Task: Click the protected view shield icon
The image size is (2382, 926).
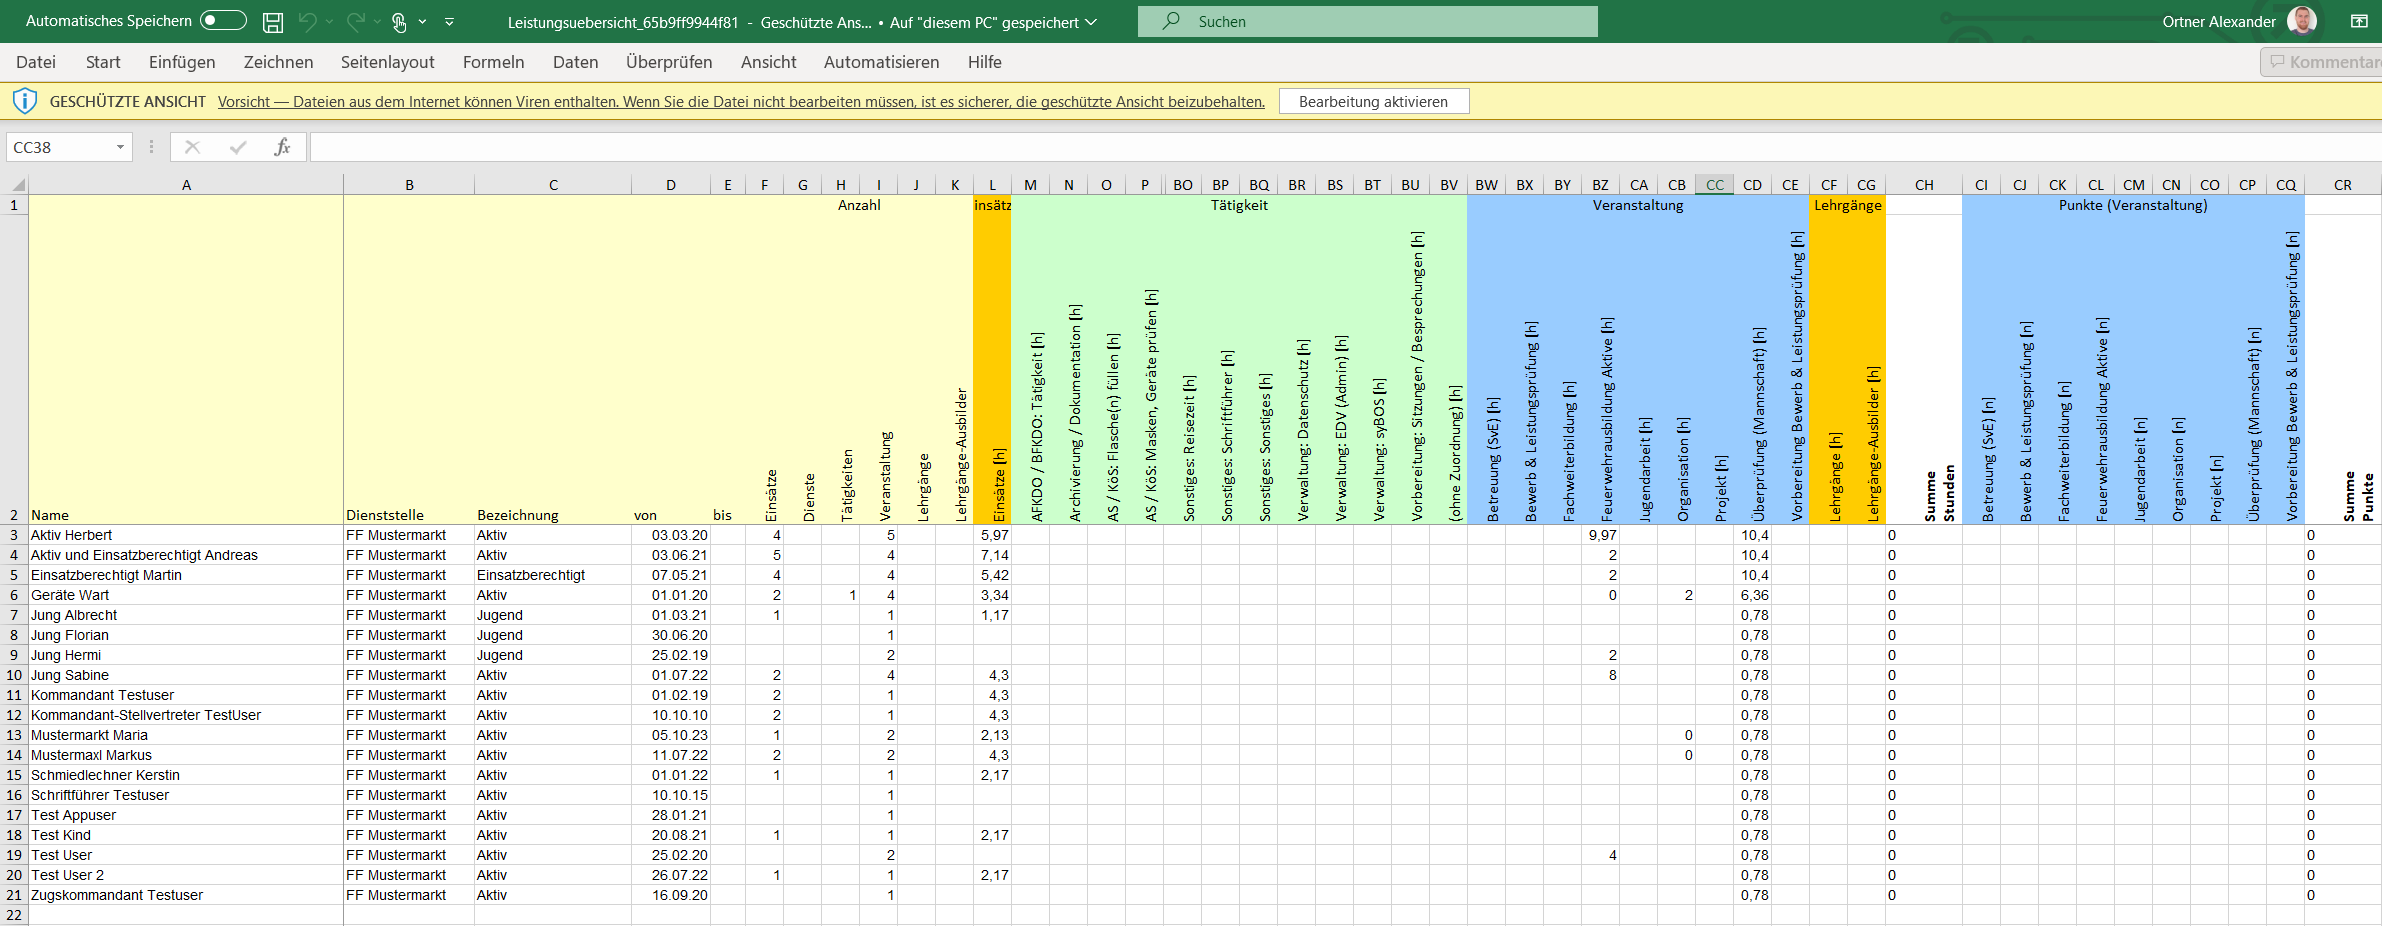Action: [x=25, y=101]
